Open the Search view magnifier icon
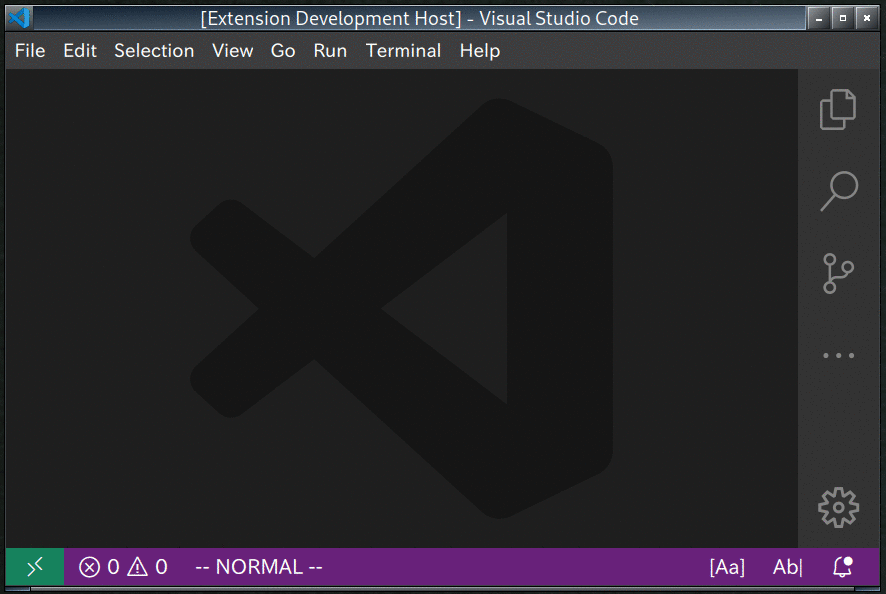 click(x=839, y=192)
